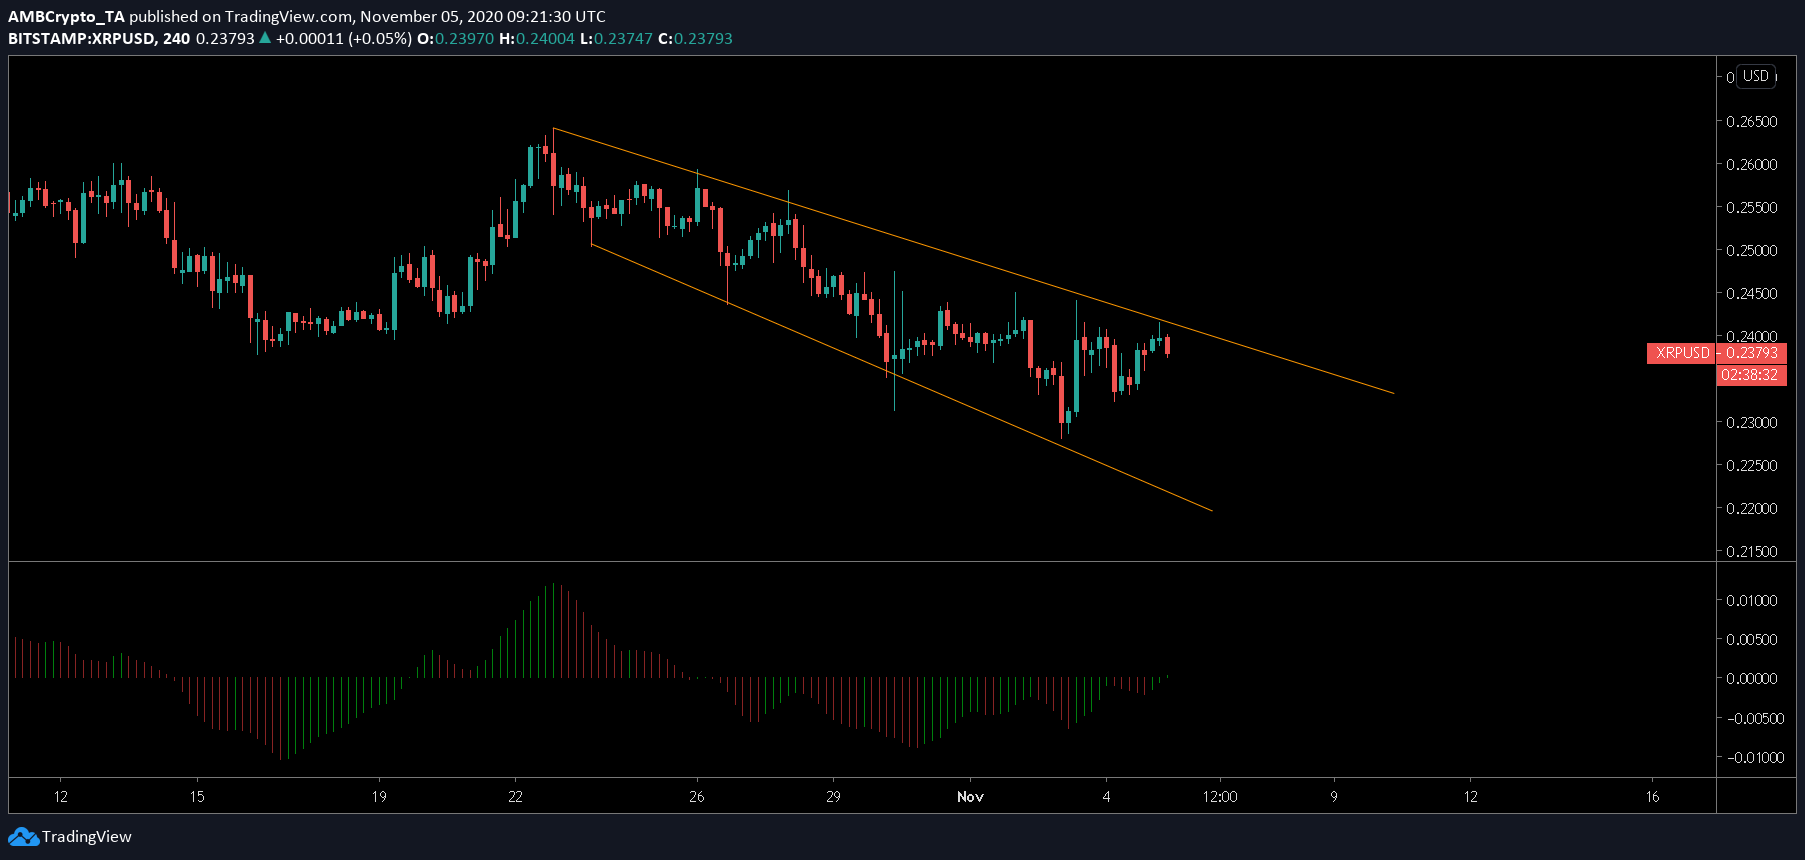This screenshot has height=860, width=1805.
Task: Click the 240 interval in header
Action: (x=177, y=38)
